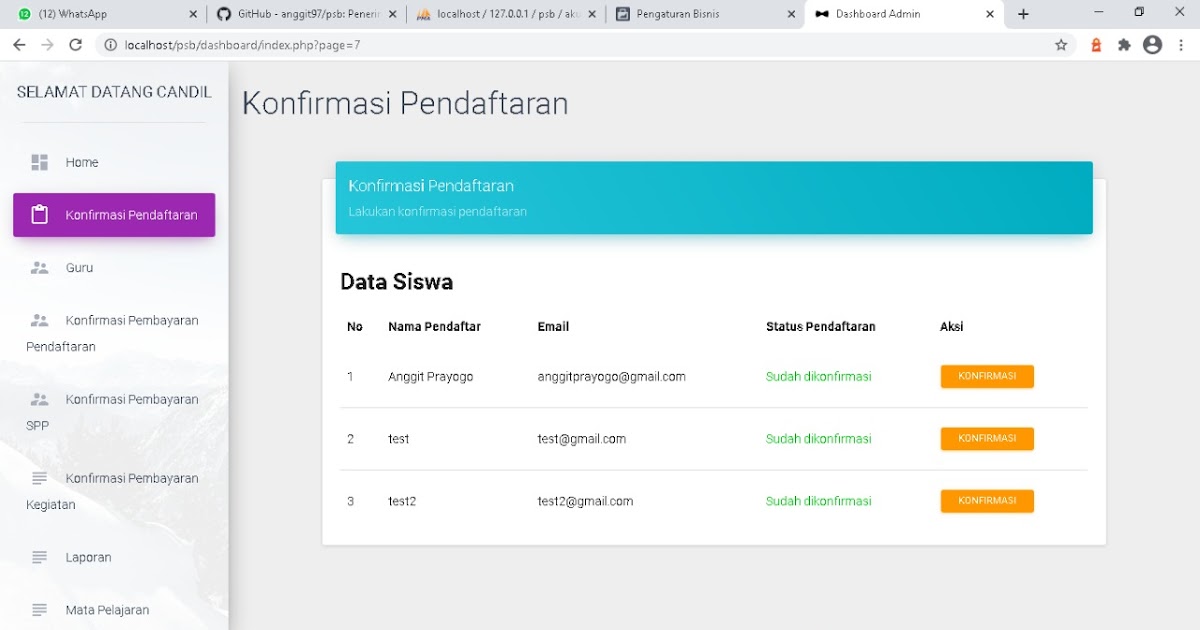1200x630 pixels.
Task: Click the Konfirmasi Pembayaran Kegiatan list icon
Action: [x=40, y=477]
